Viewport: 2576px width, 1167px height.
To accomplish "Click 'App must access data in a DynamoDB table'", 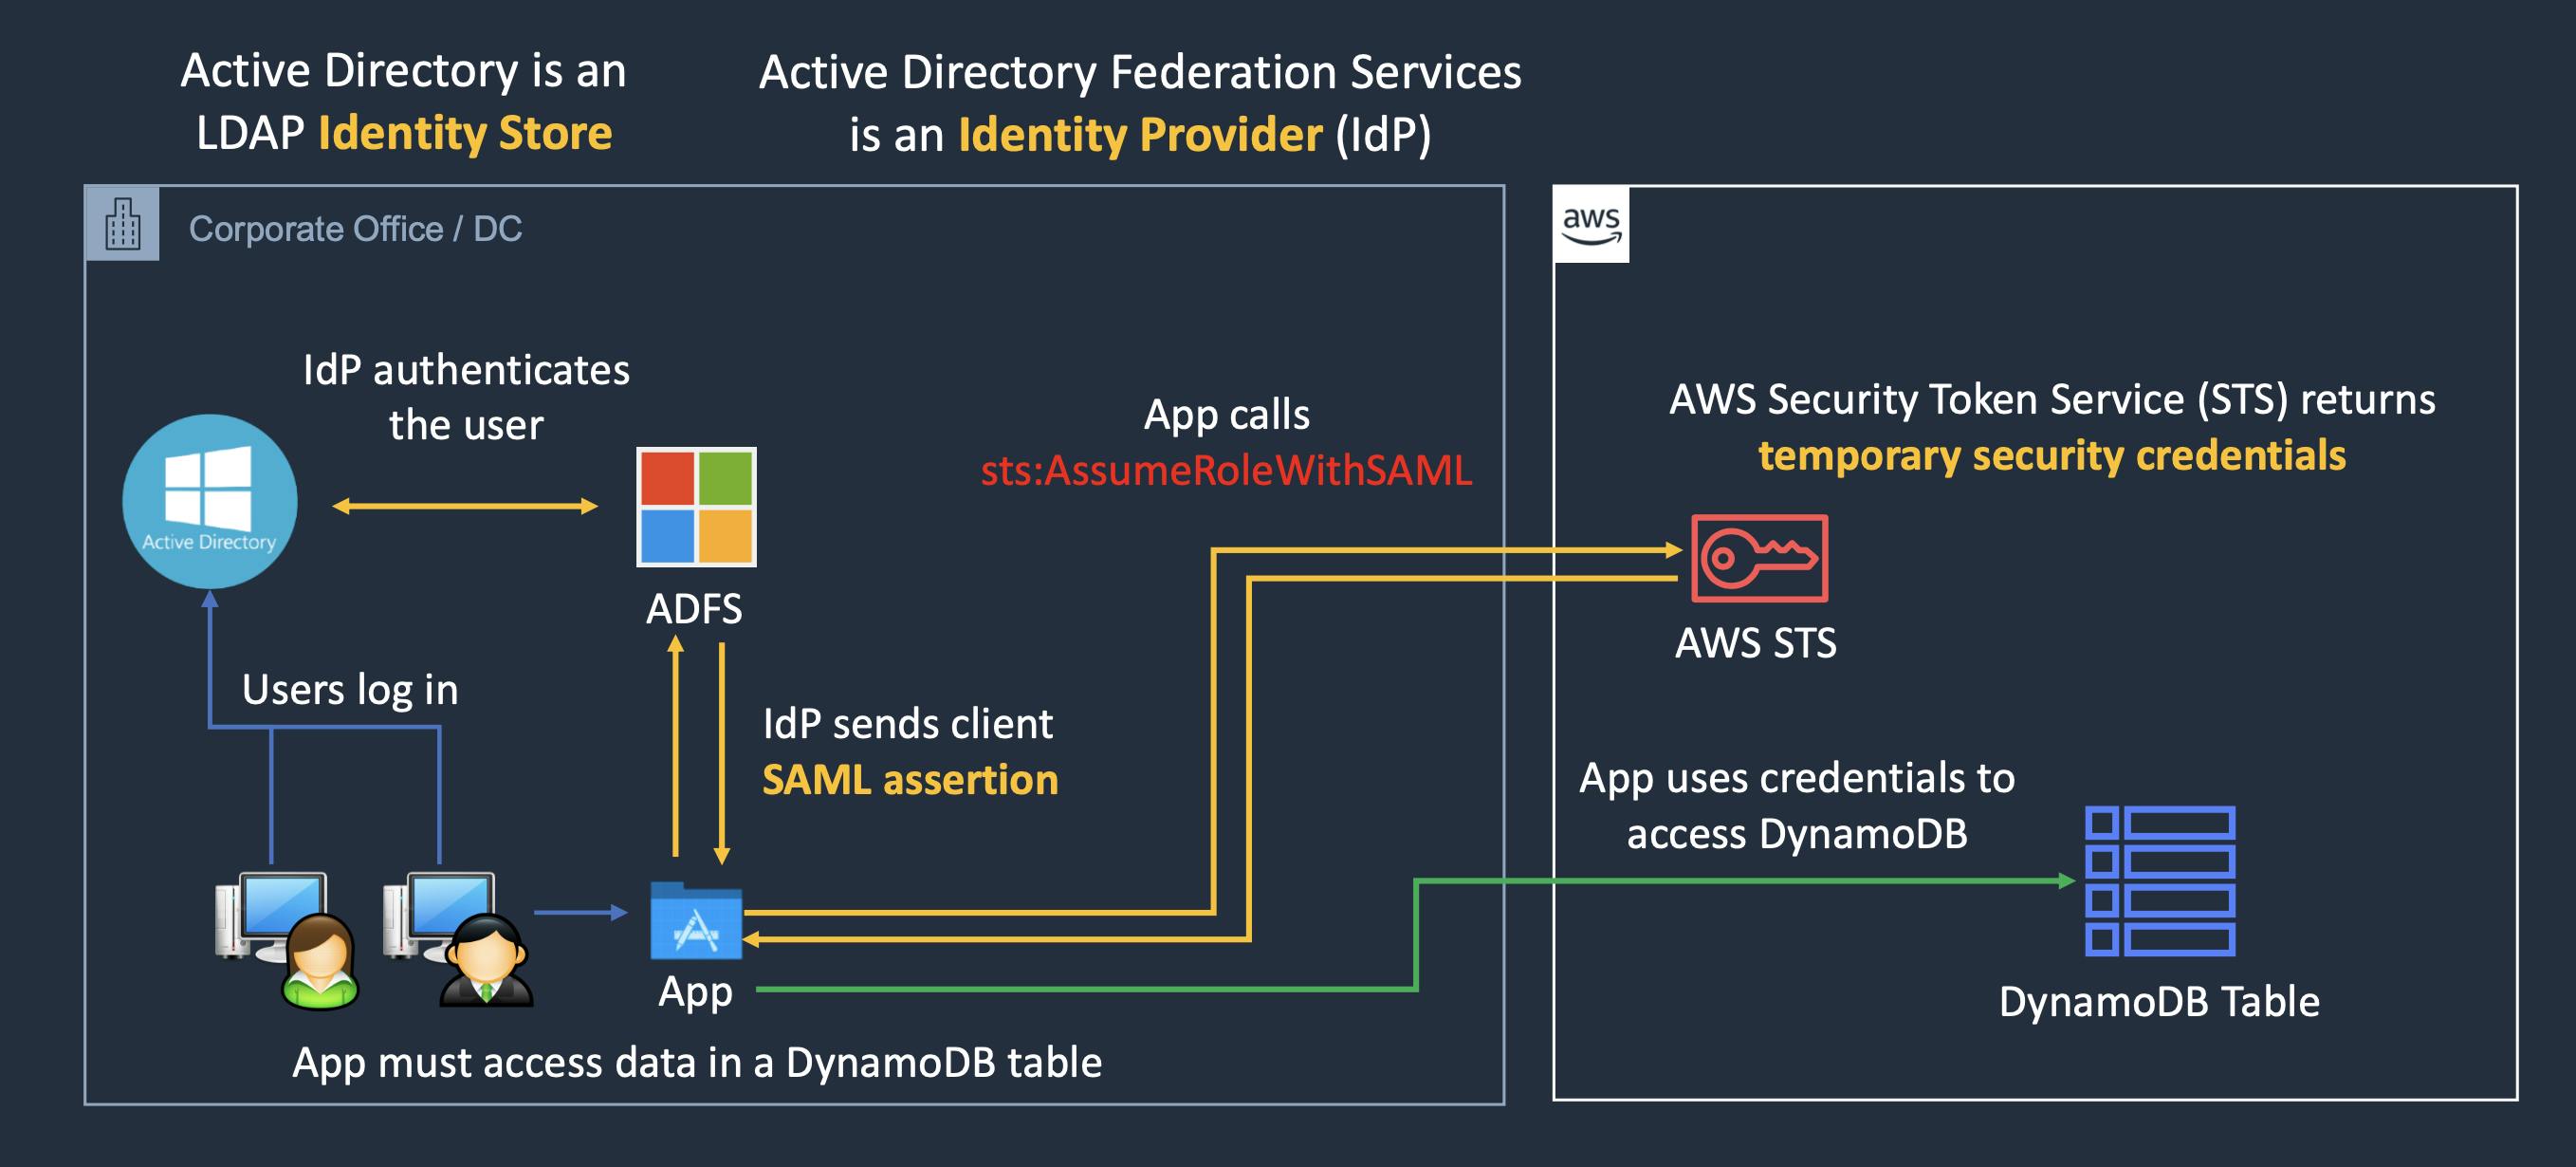I will point(697,1063).
